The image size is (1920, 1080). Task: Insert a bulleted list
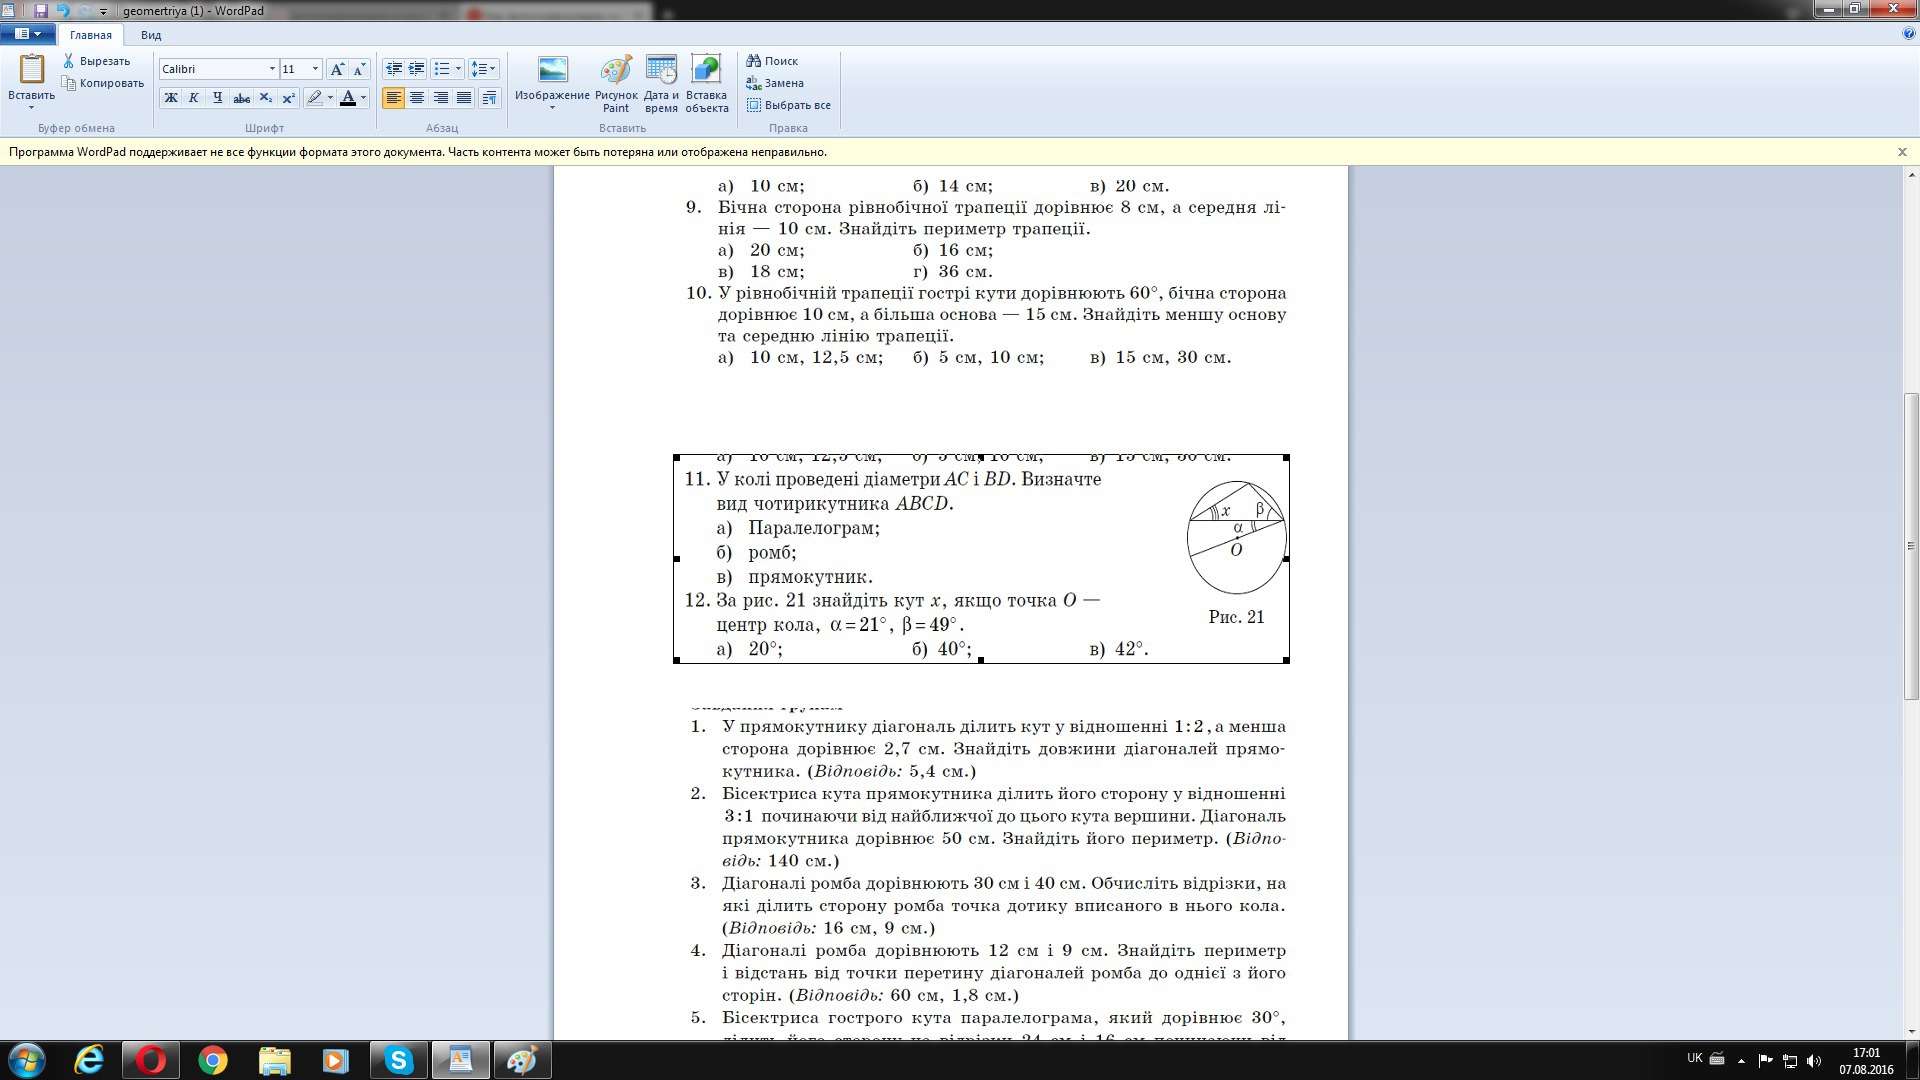[442, 69]
